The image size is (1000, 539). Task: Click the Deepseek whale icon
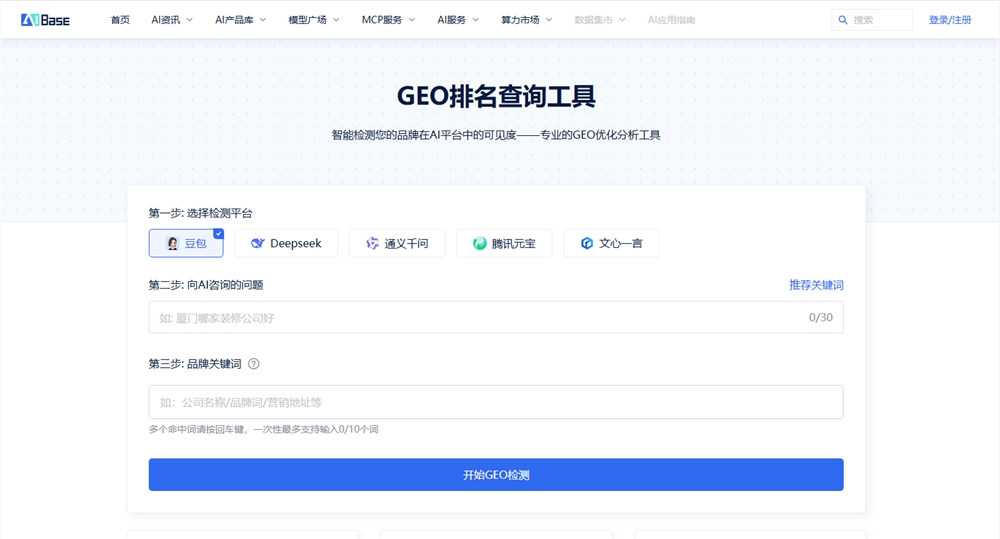click(x=258, y=243)
